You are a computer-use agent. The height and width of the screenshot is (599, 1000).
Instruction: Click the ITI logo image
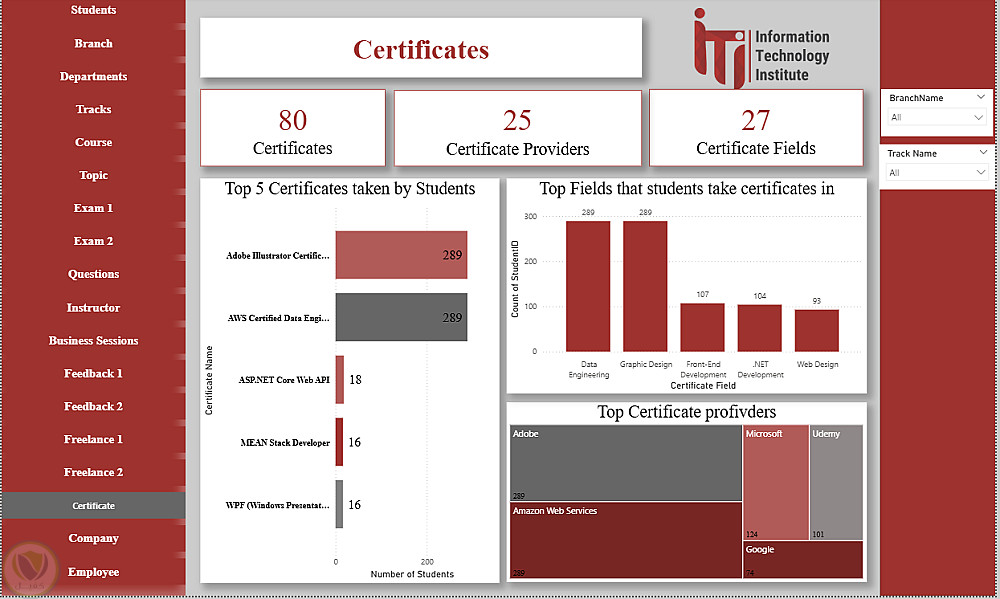click(x=761, y=48)
